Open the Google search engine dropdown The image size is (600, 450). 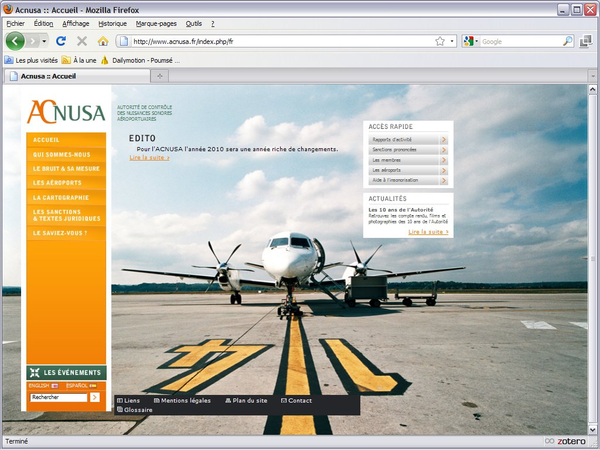[471, 41]
